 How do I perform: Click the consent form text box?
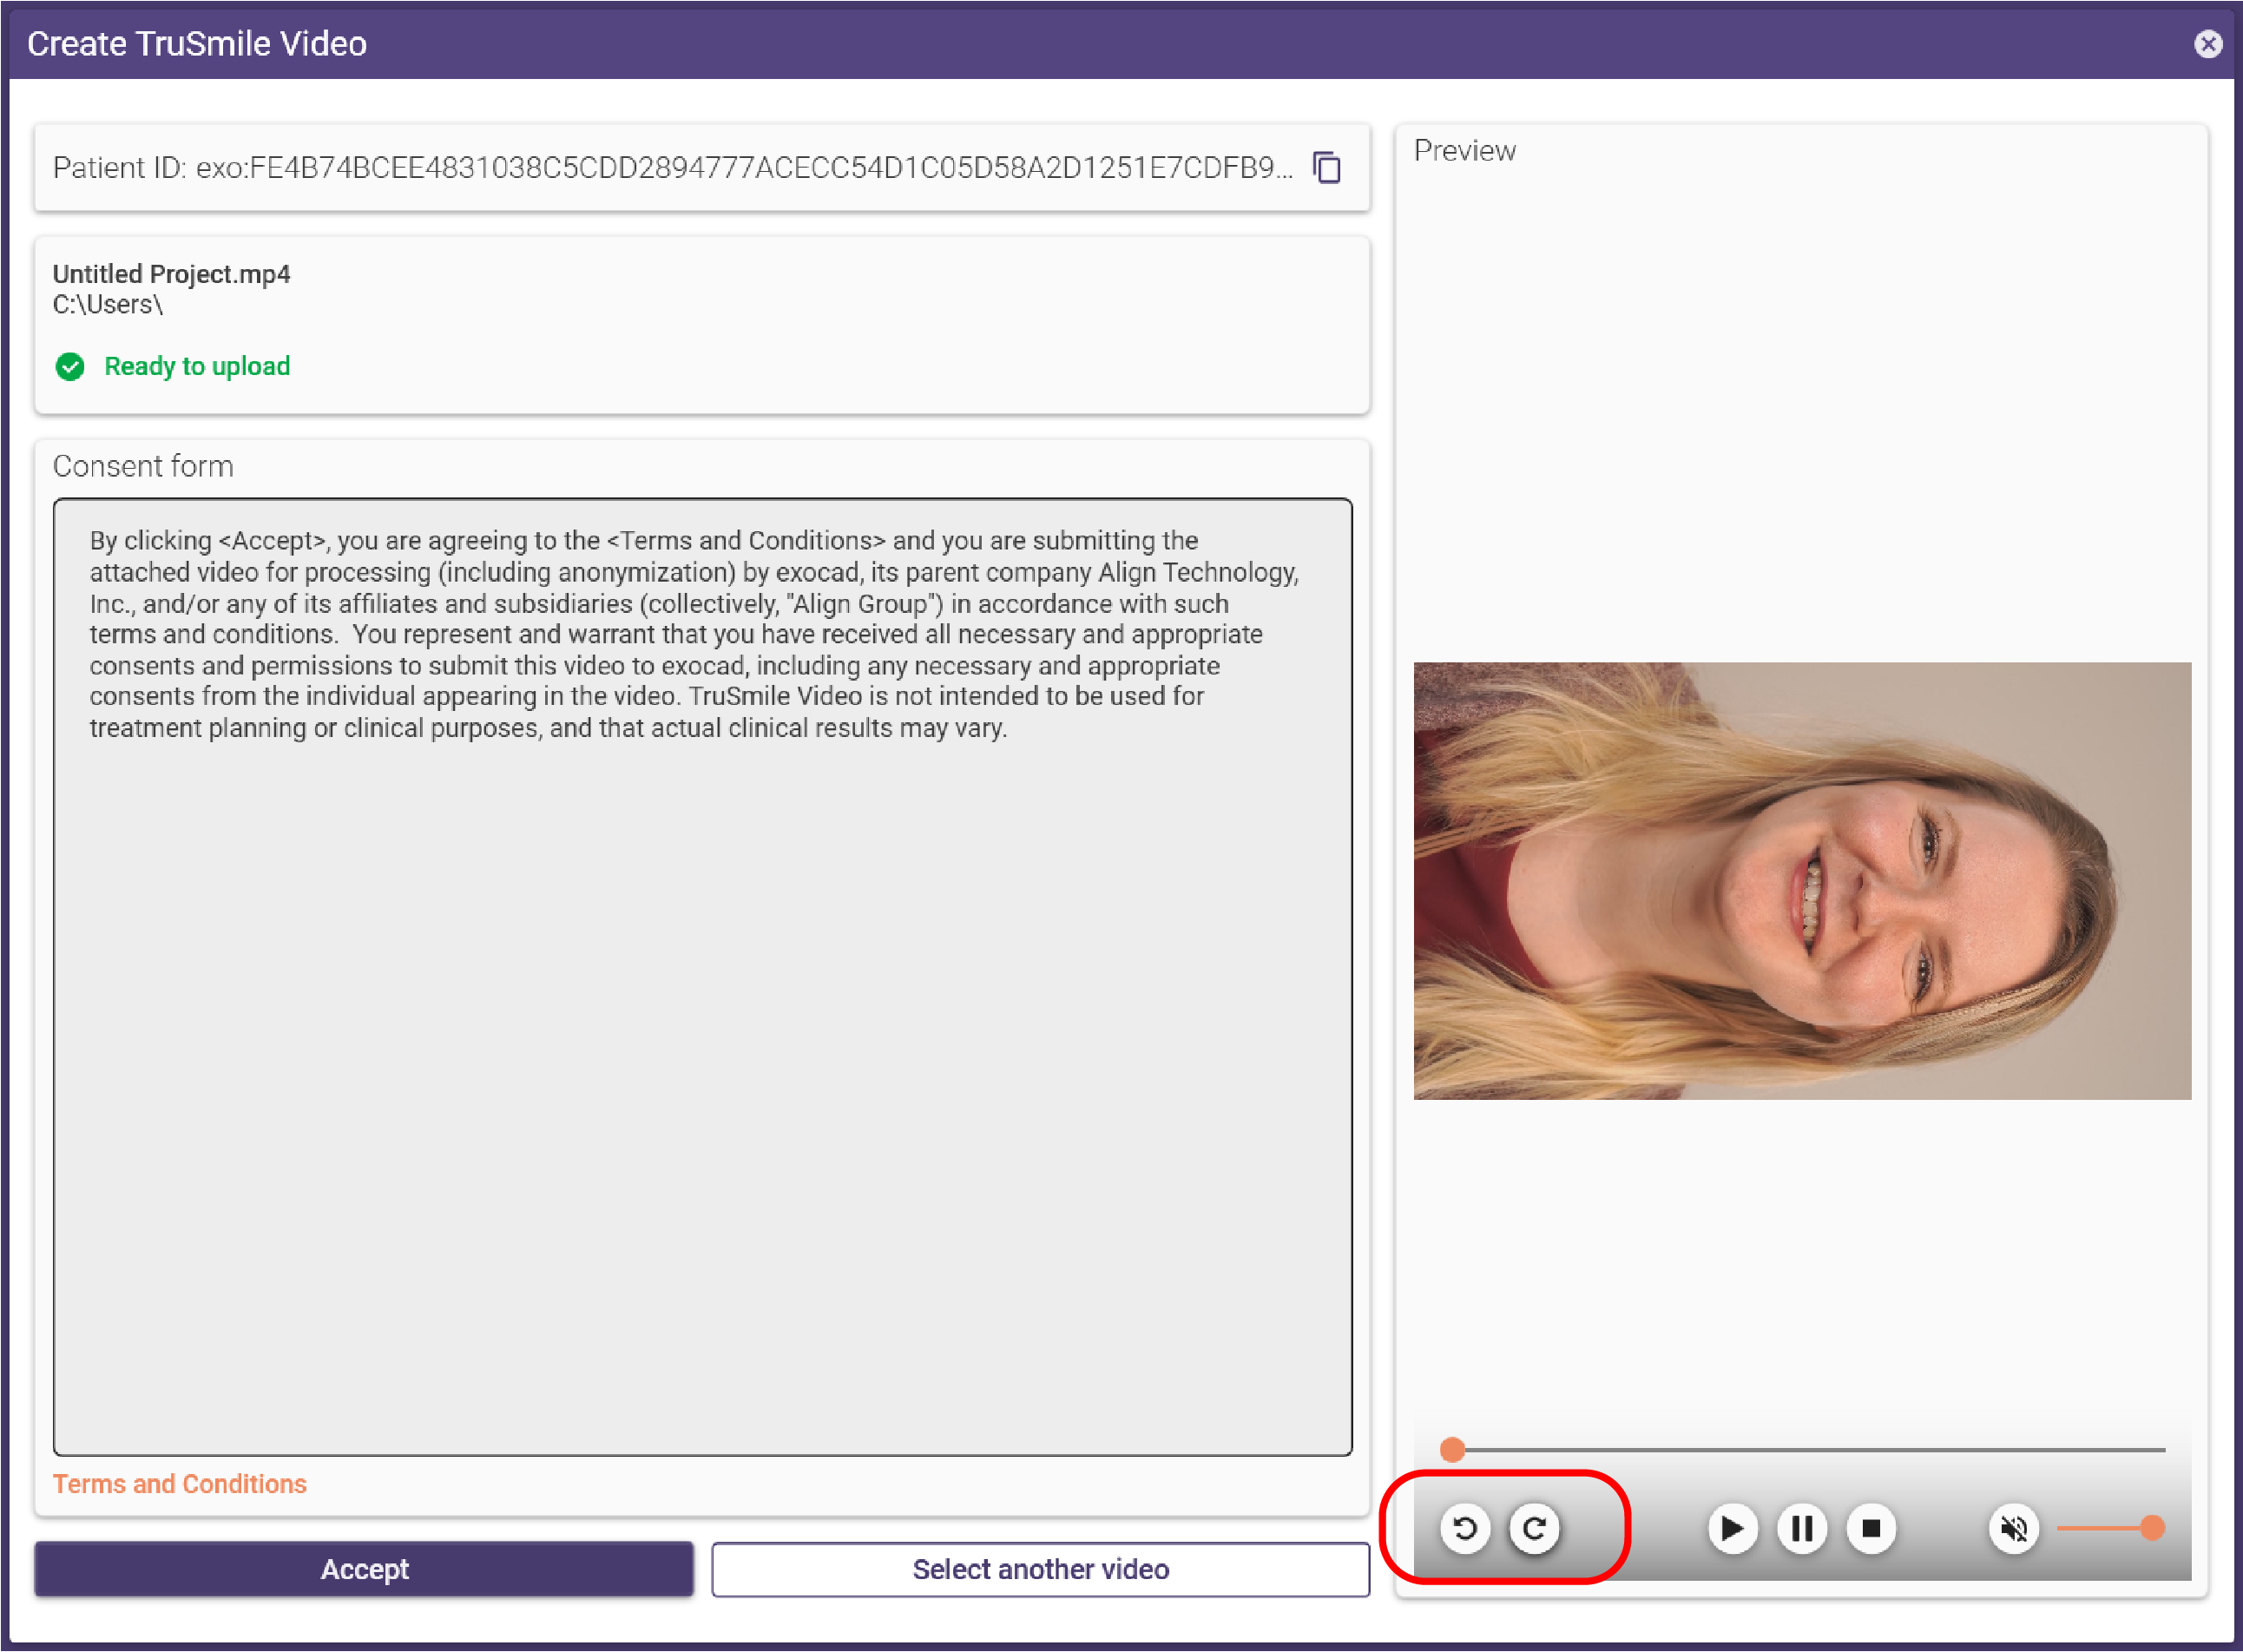(703, 977)
